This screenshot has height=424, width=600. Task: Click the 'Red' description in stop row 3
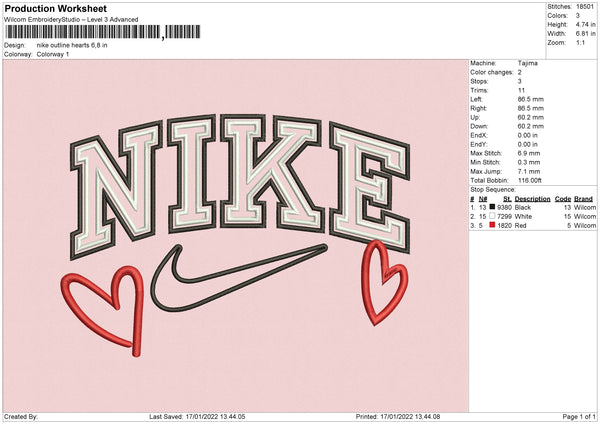pos(520,226)
